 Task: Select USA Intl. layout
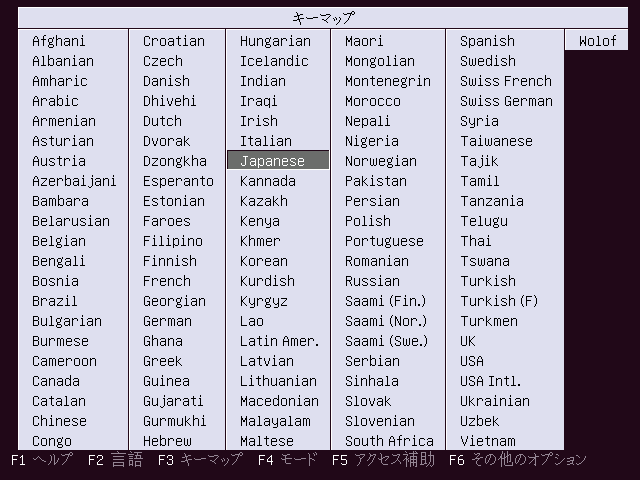tap(491, 381)
